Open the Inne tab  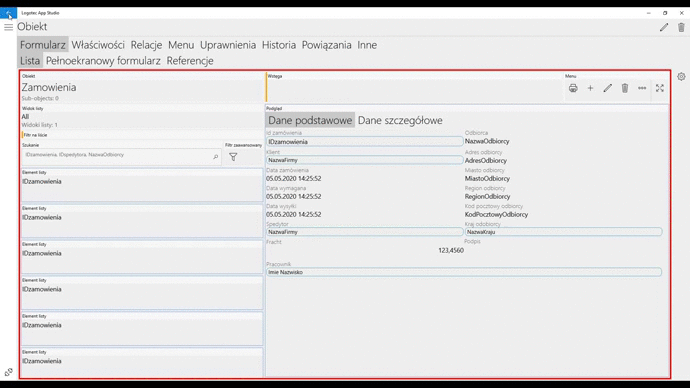pyautogui.click(x=367, y=45)
